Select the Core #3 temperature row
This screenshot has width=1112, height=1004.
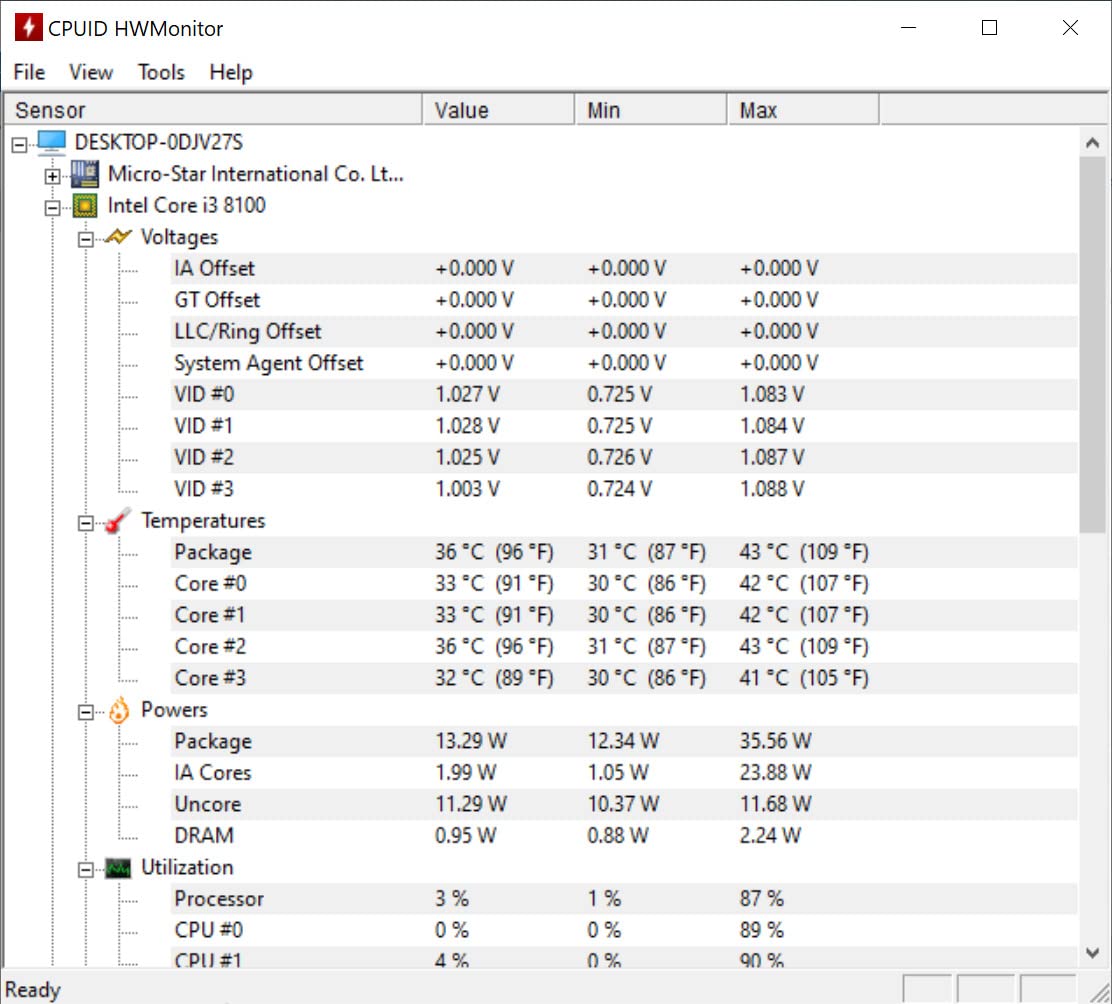pyautogui.click(x=624, y=678)
